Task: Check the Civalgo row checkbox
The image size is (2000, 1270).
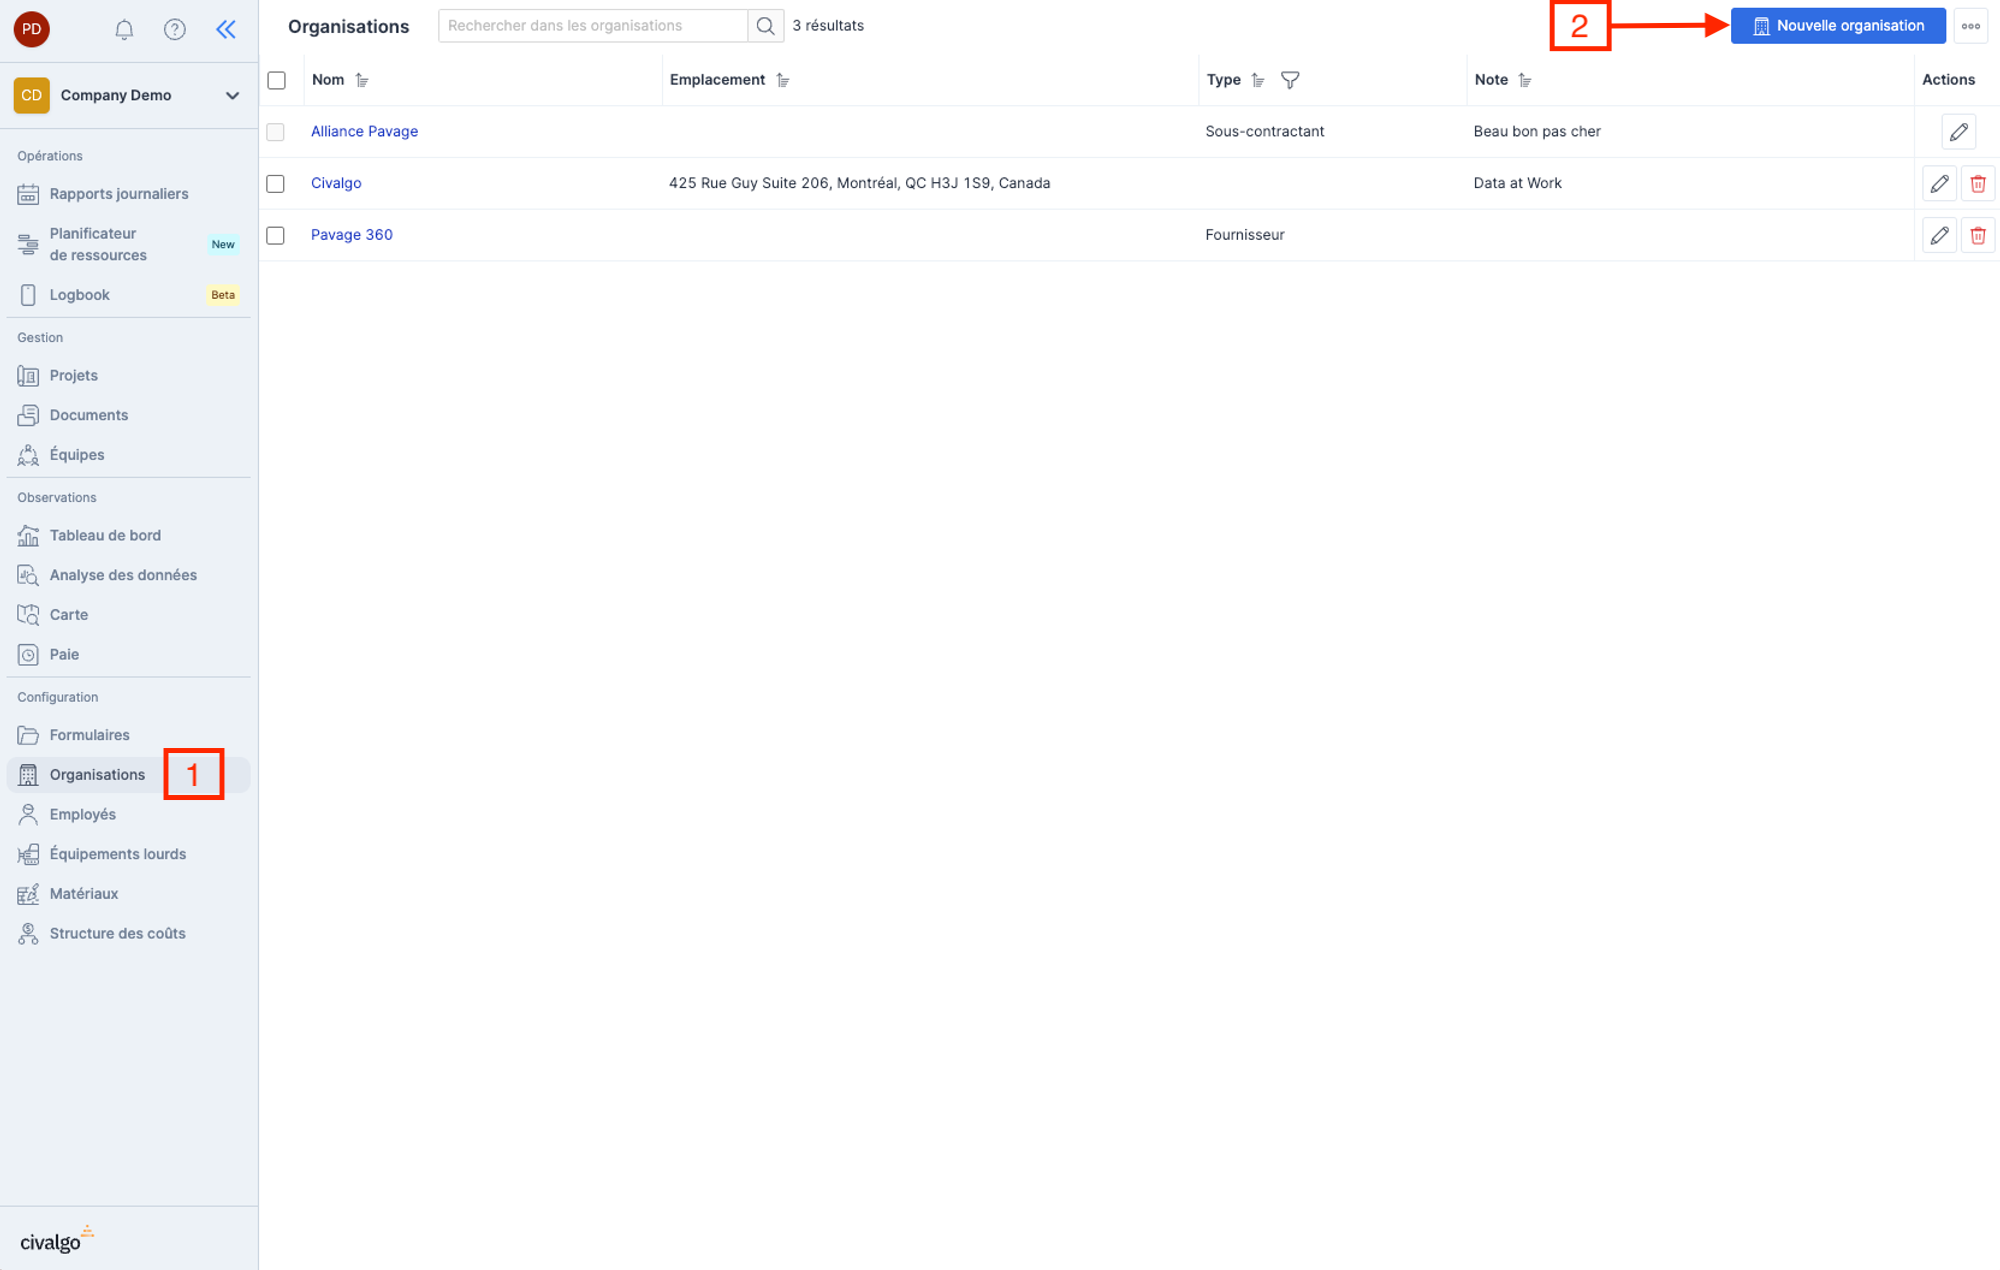Action: coord(276,183)
